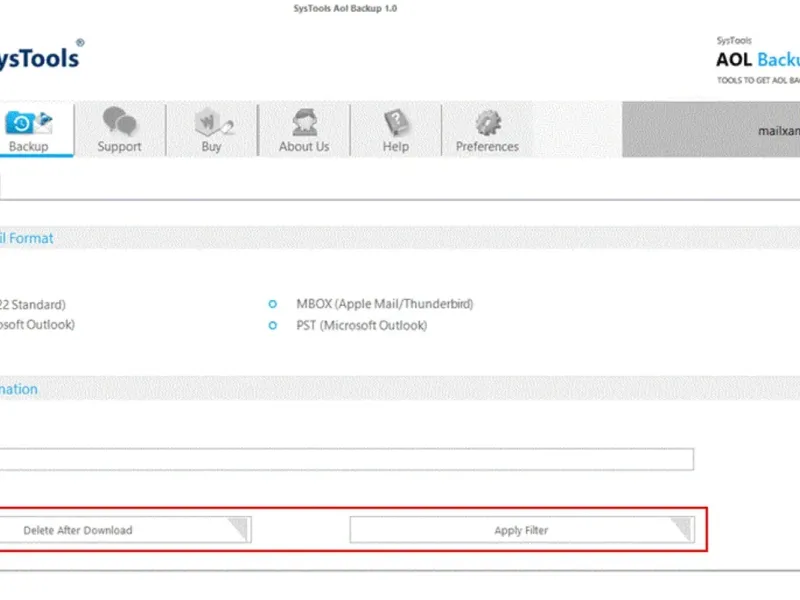Click the Preferences label
Screen dimensions: 800x600
pyautogui.click(x=487, y=146)
